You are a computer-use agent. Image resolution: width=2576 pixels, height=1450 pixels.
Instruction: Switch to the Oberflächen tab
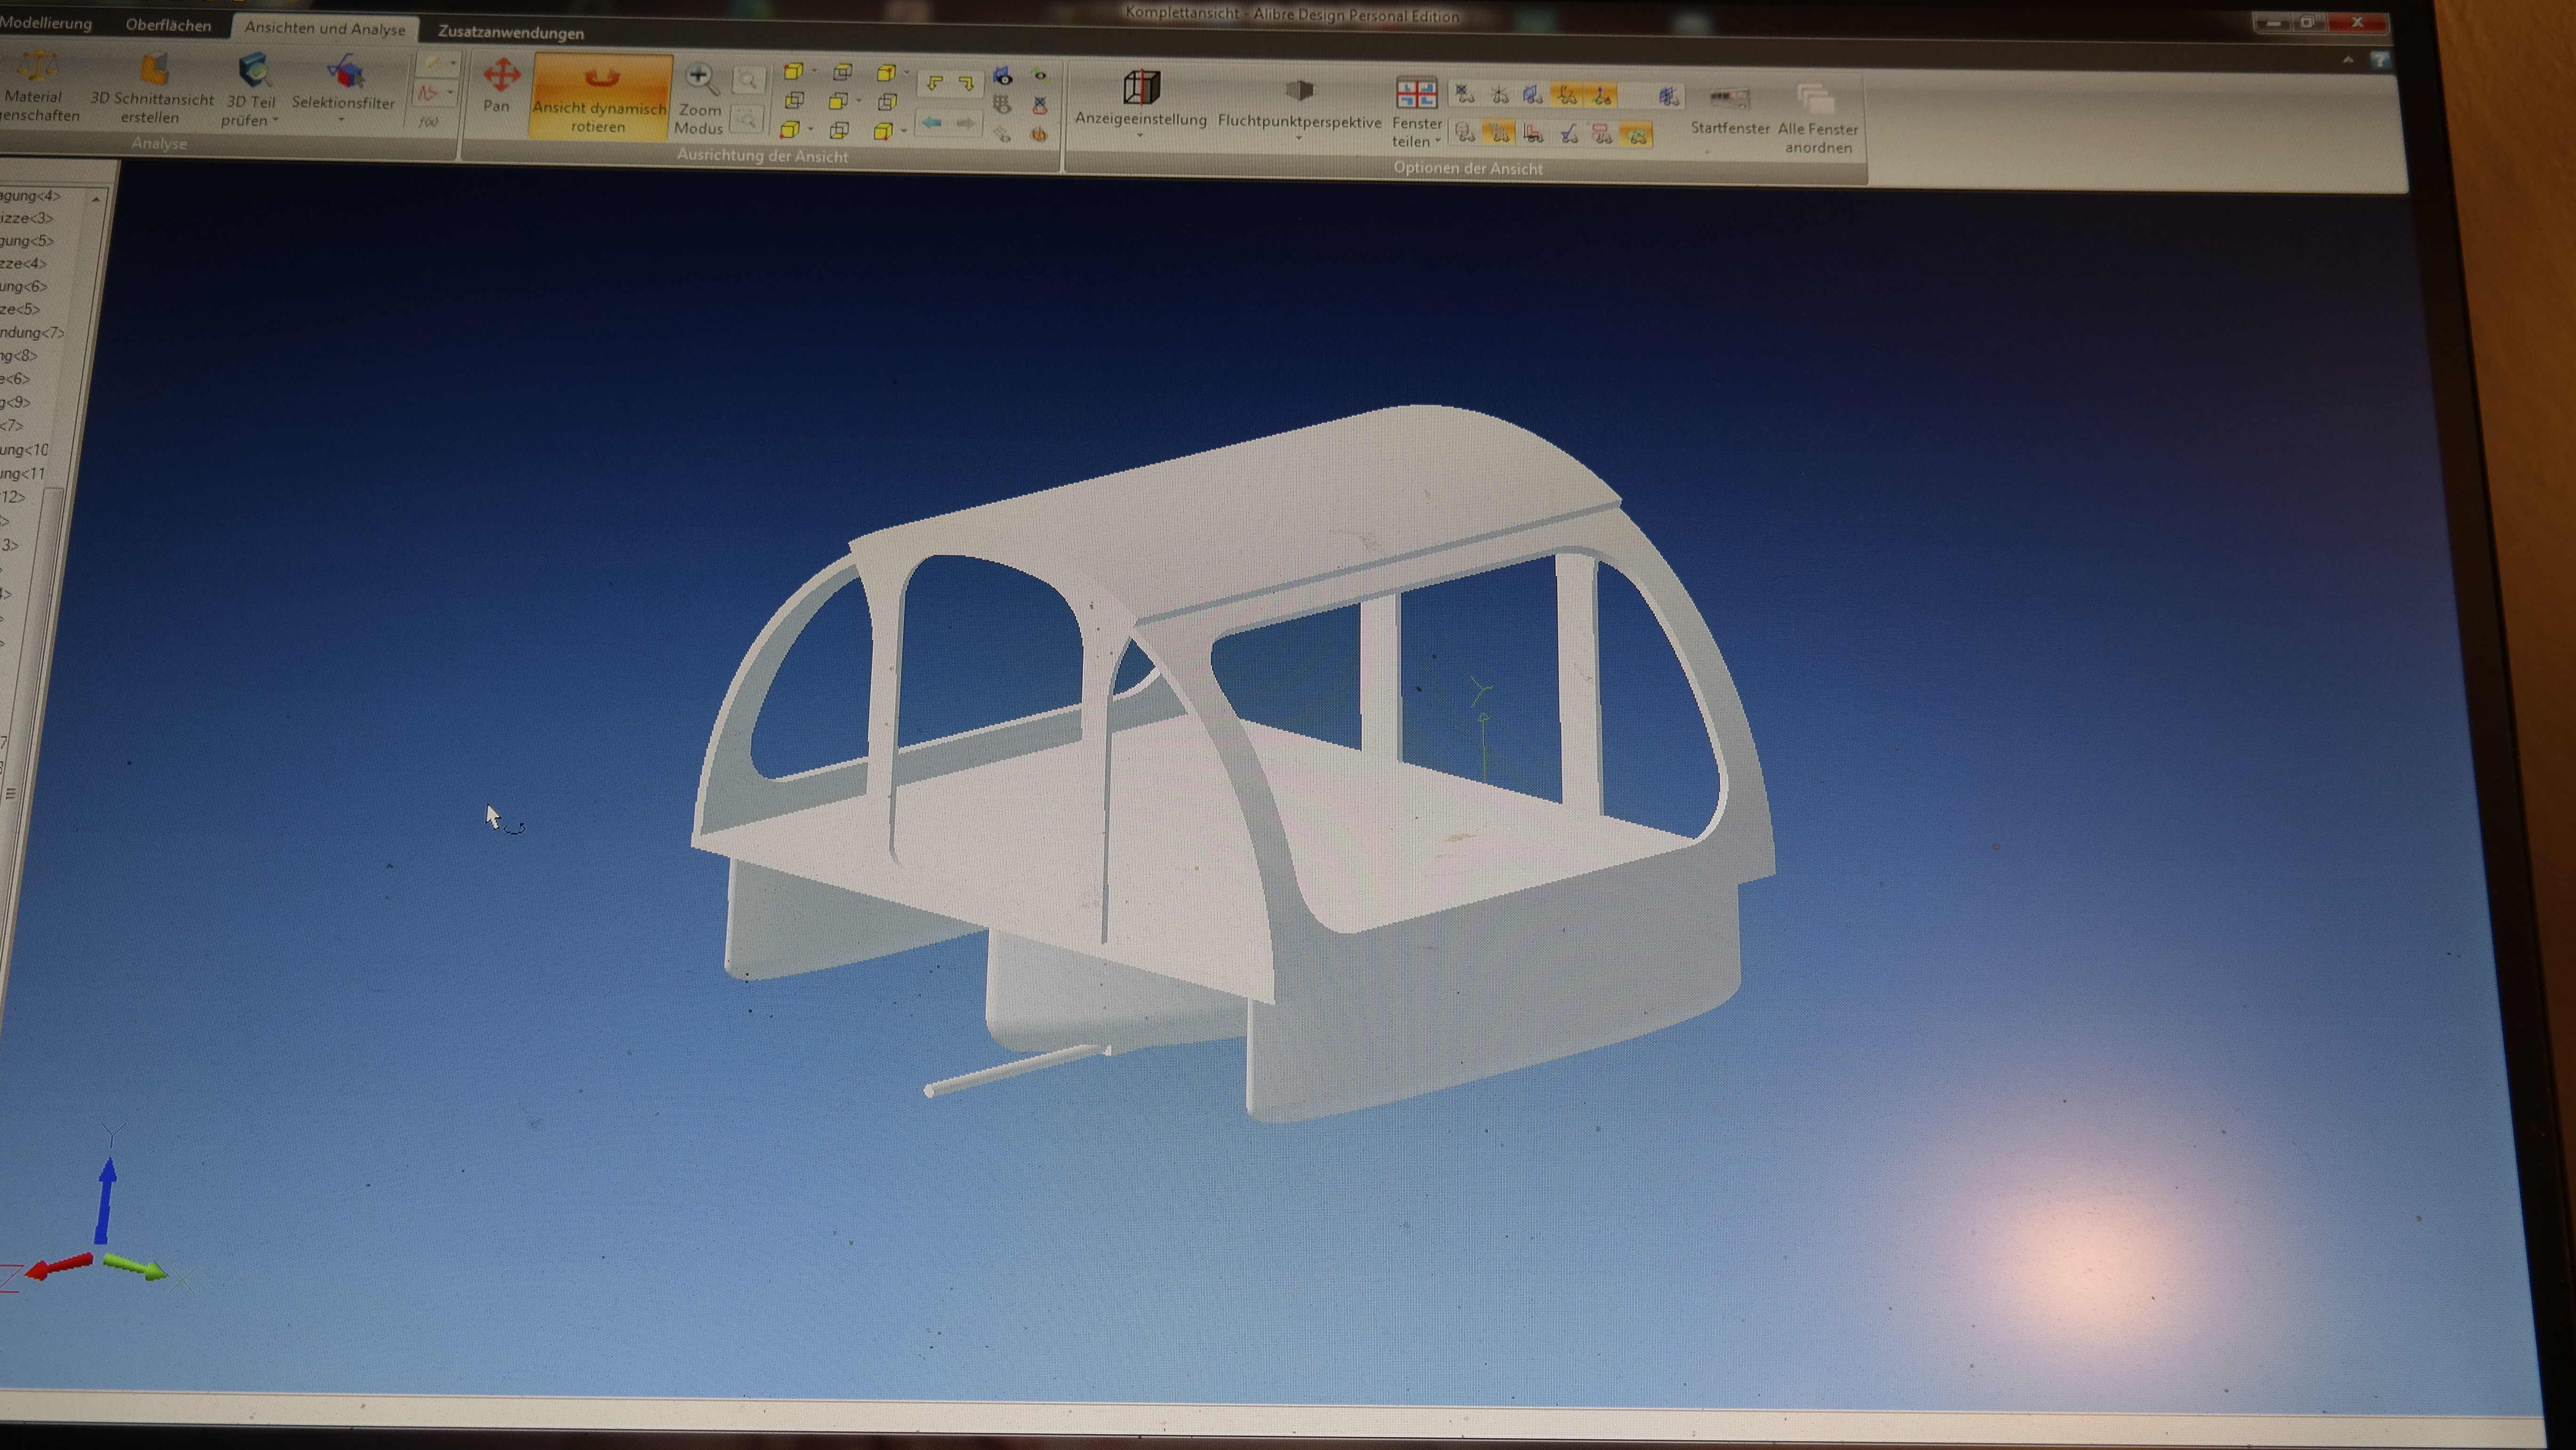tap(168, 25)
